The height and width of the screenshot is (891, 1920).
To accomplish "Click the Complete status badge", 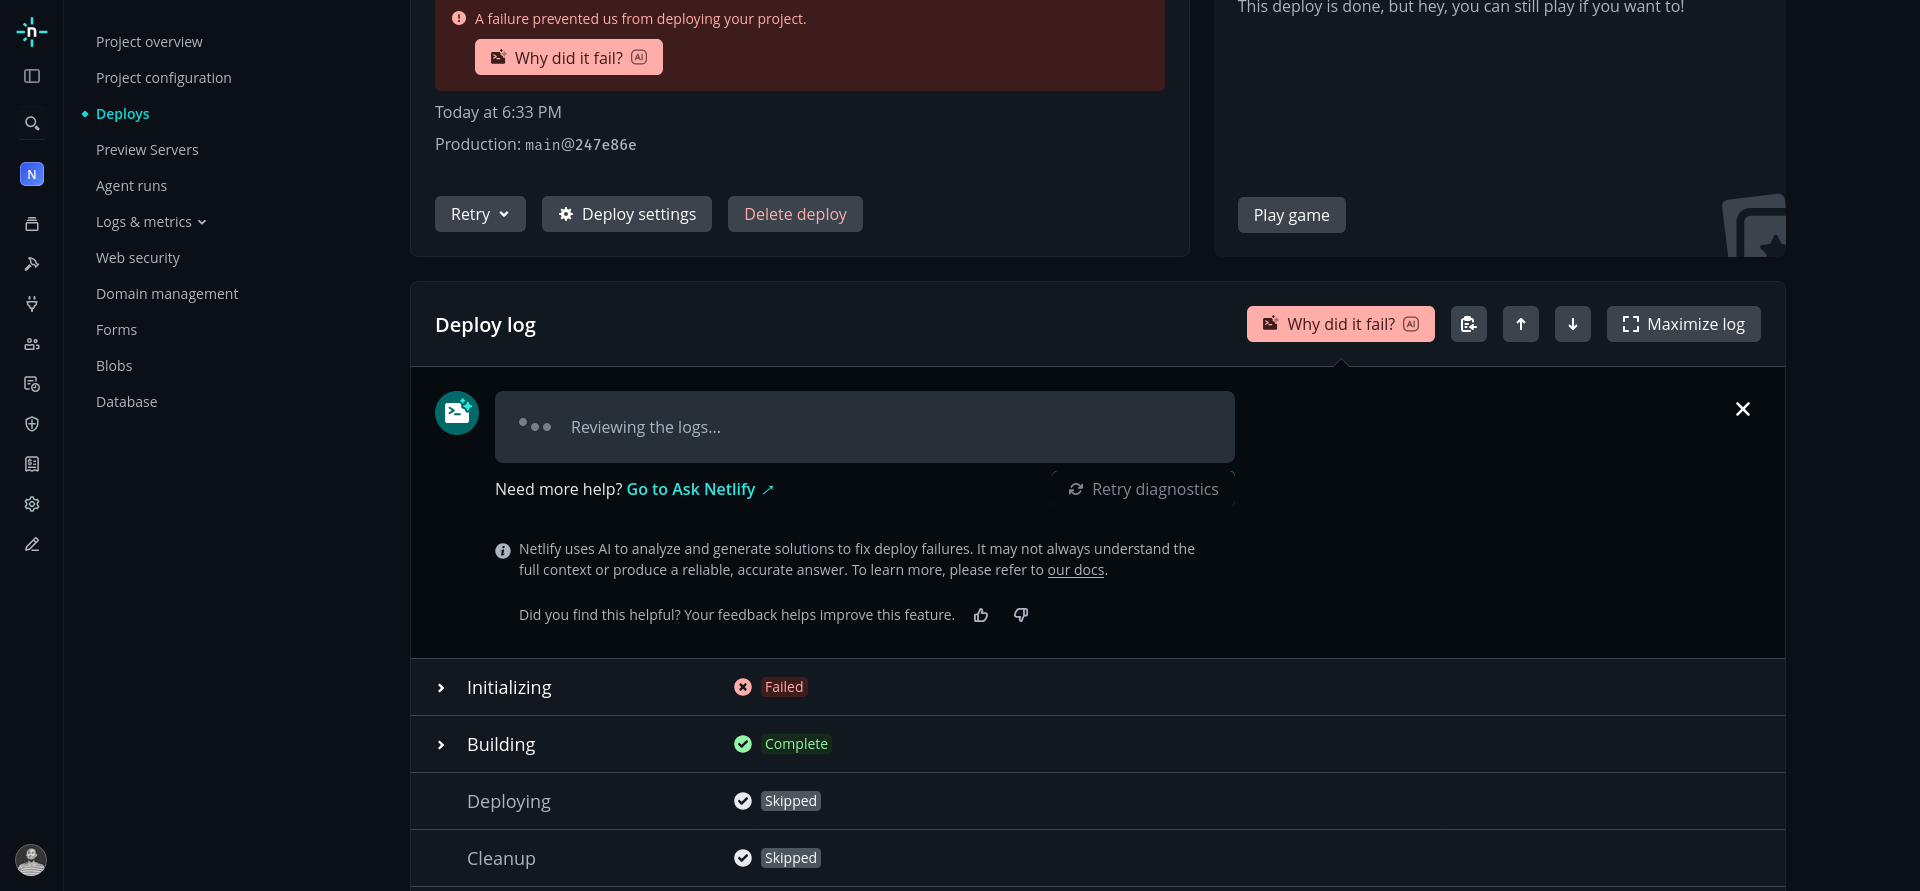I will 796,744.
